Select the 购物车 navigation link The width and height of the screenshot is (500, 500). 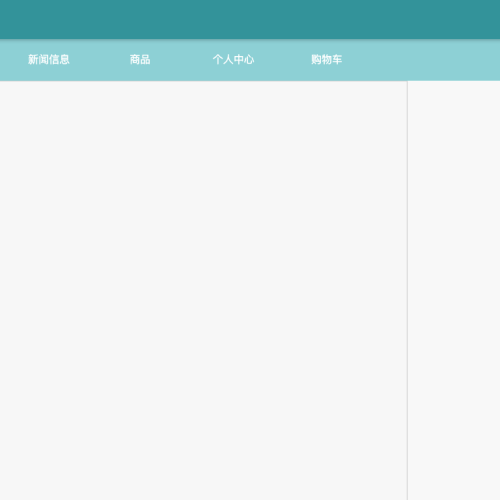click(327, 60)
